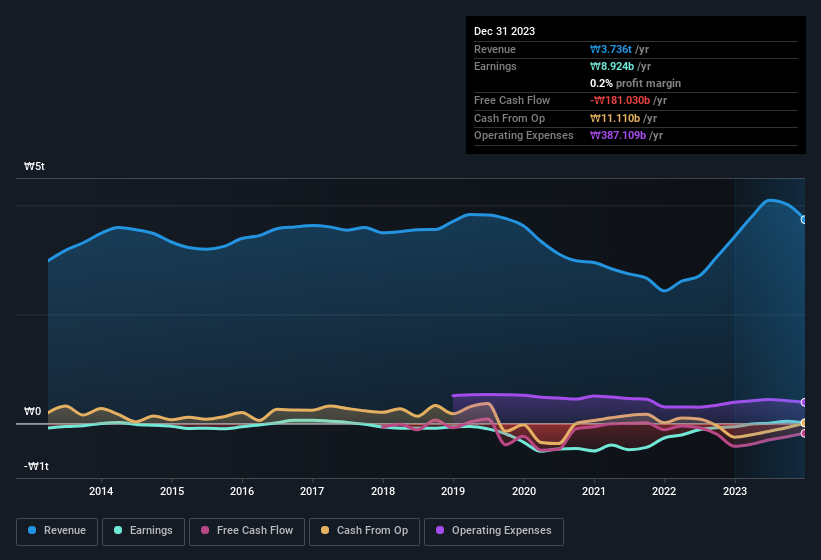Toggle the Revenue legend series
Screen dimensions: 821x560
tap(57, 531)
